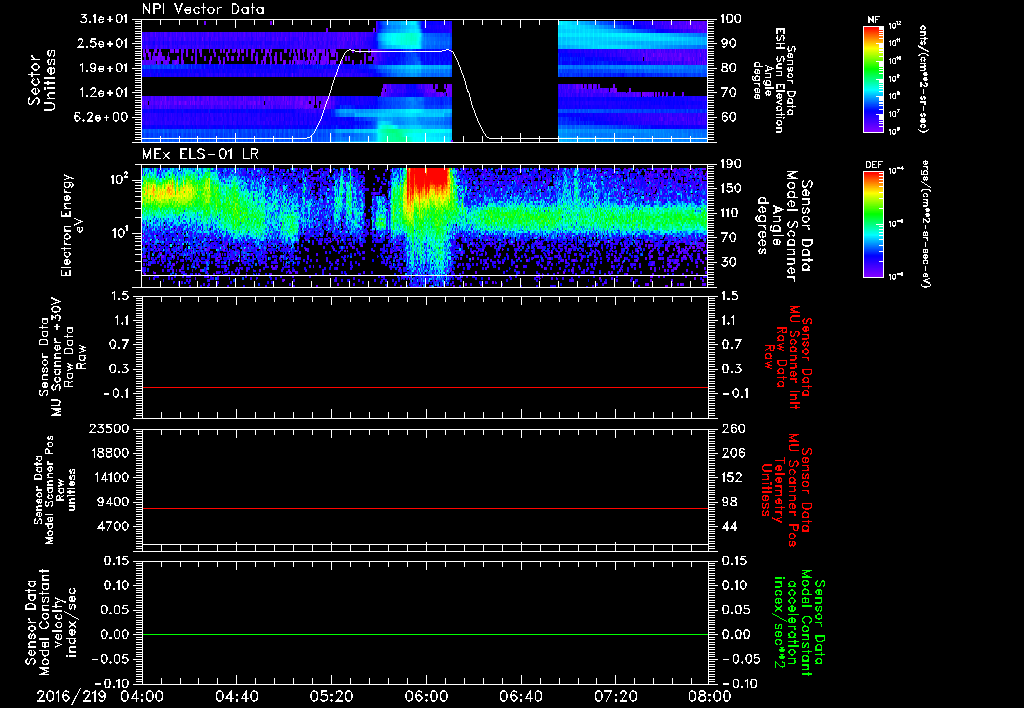This screenshot has width=1024, height=708.
Task: Select the "Sector Unitless" y-axis label
Action: [x=41, y=80]
